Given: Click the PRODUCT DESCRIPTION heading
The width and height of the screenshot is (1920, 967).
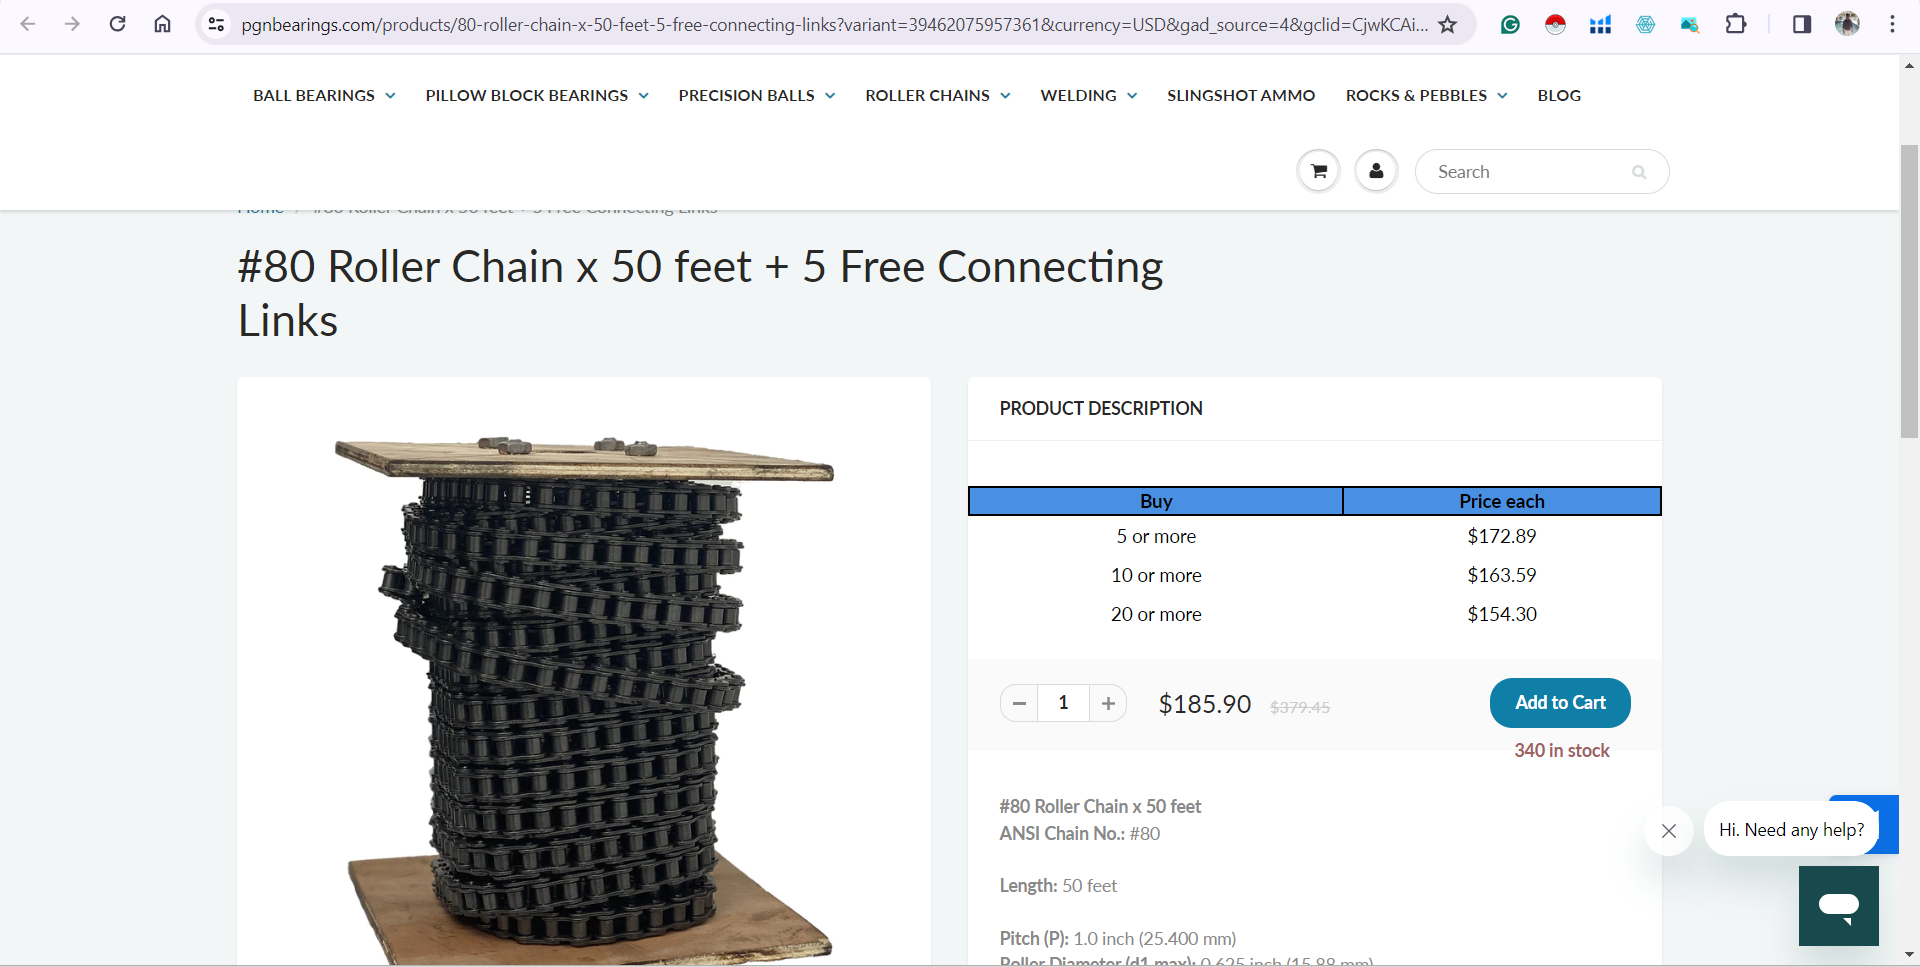Looking at the screenshot, I should (1101, 408).
